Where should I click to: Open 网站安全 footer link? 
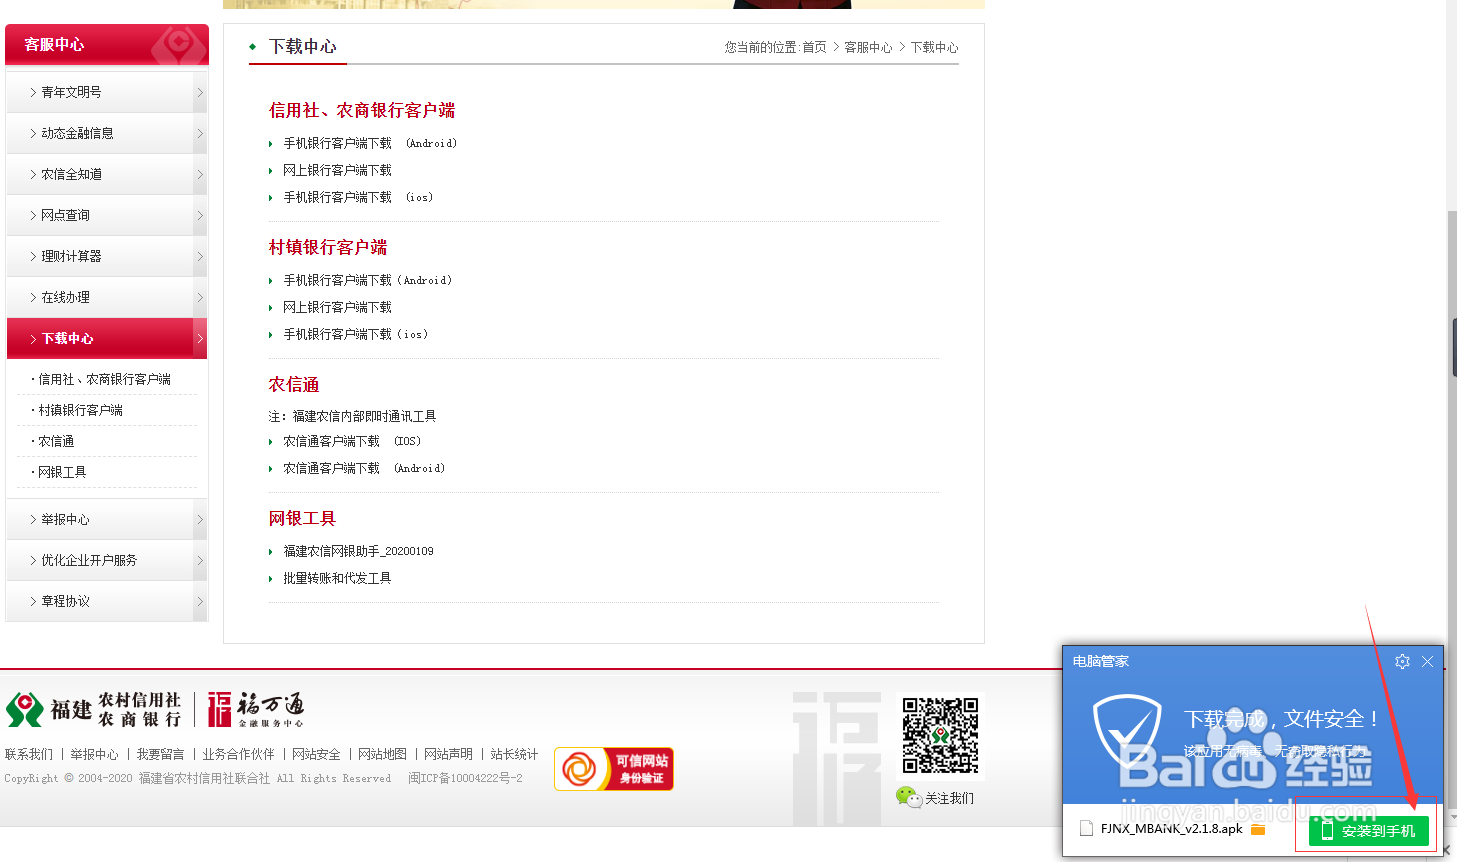pyautogui.click(x=316, y=754)
